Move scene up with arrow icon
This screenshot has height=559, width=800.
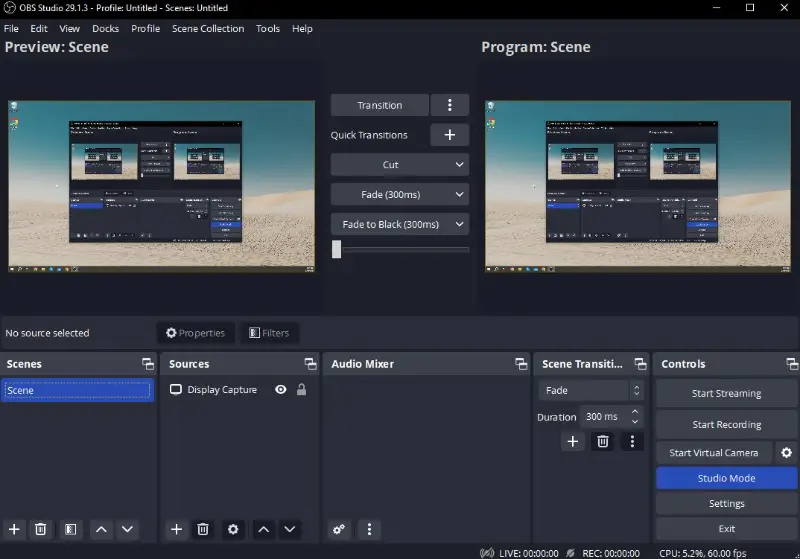(x=101, y=529)
